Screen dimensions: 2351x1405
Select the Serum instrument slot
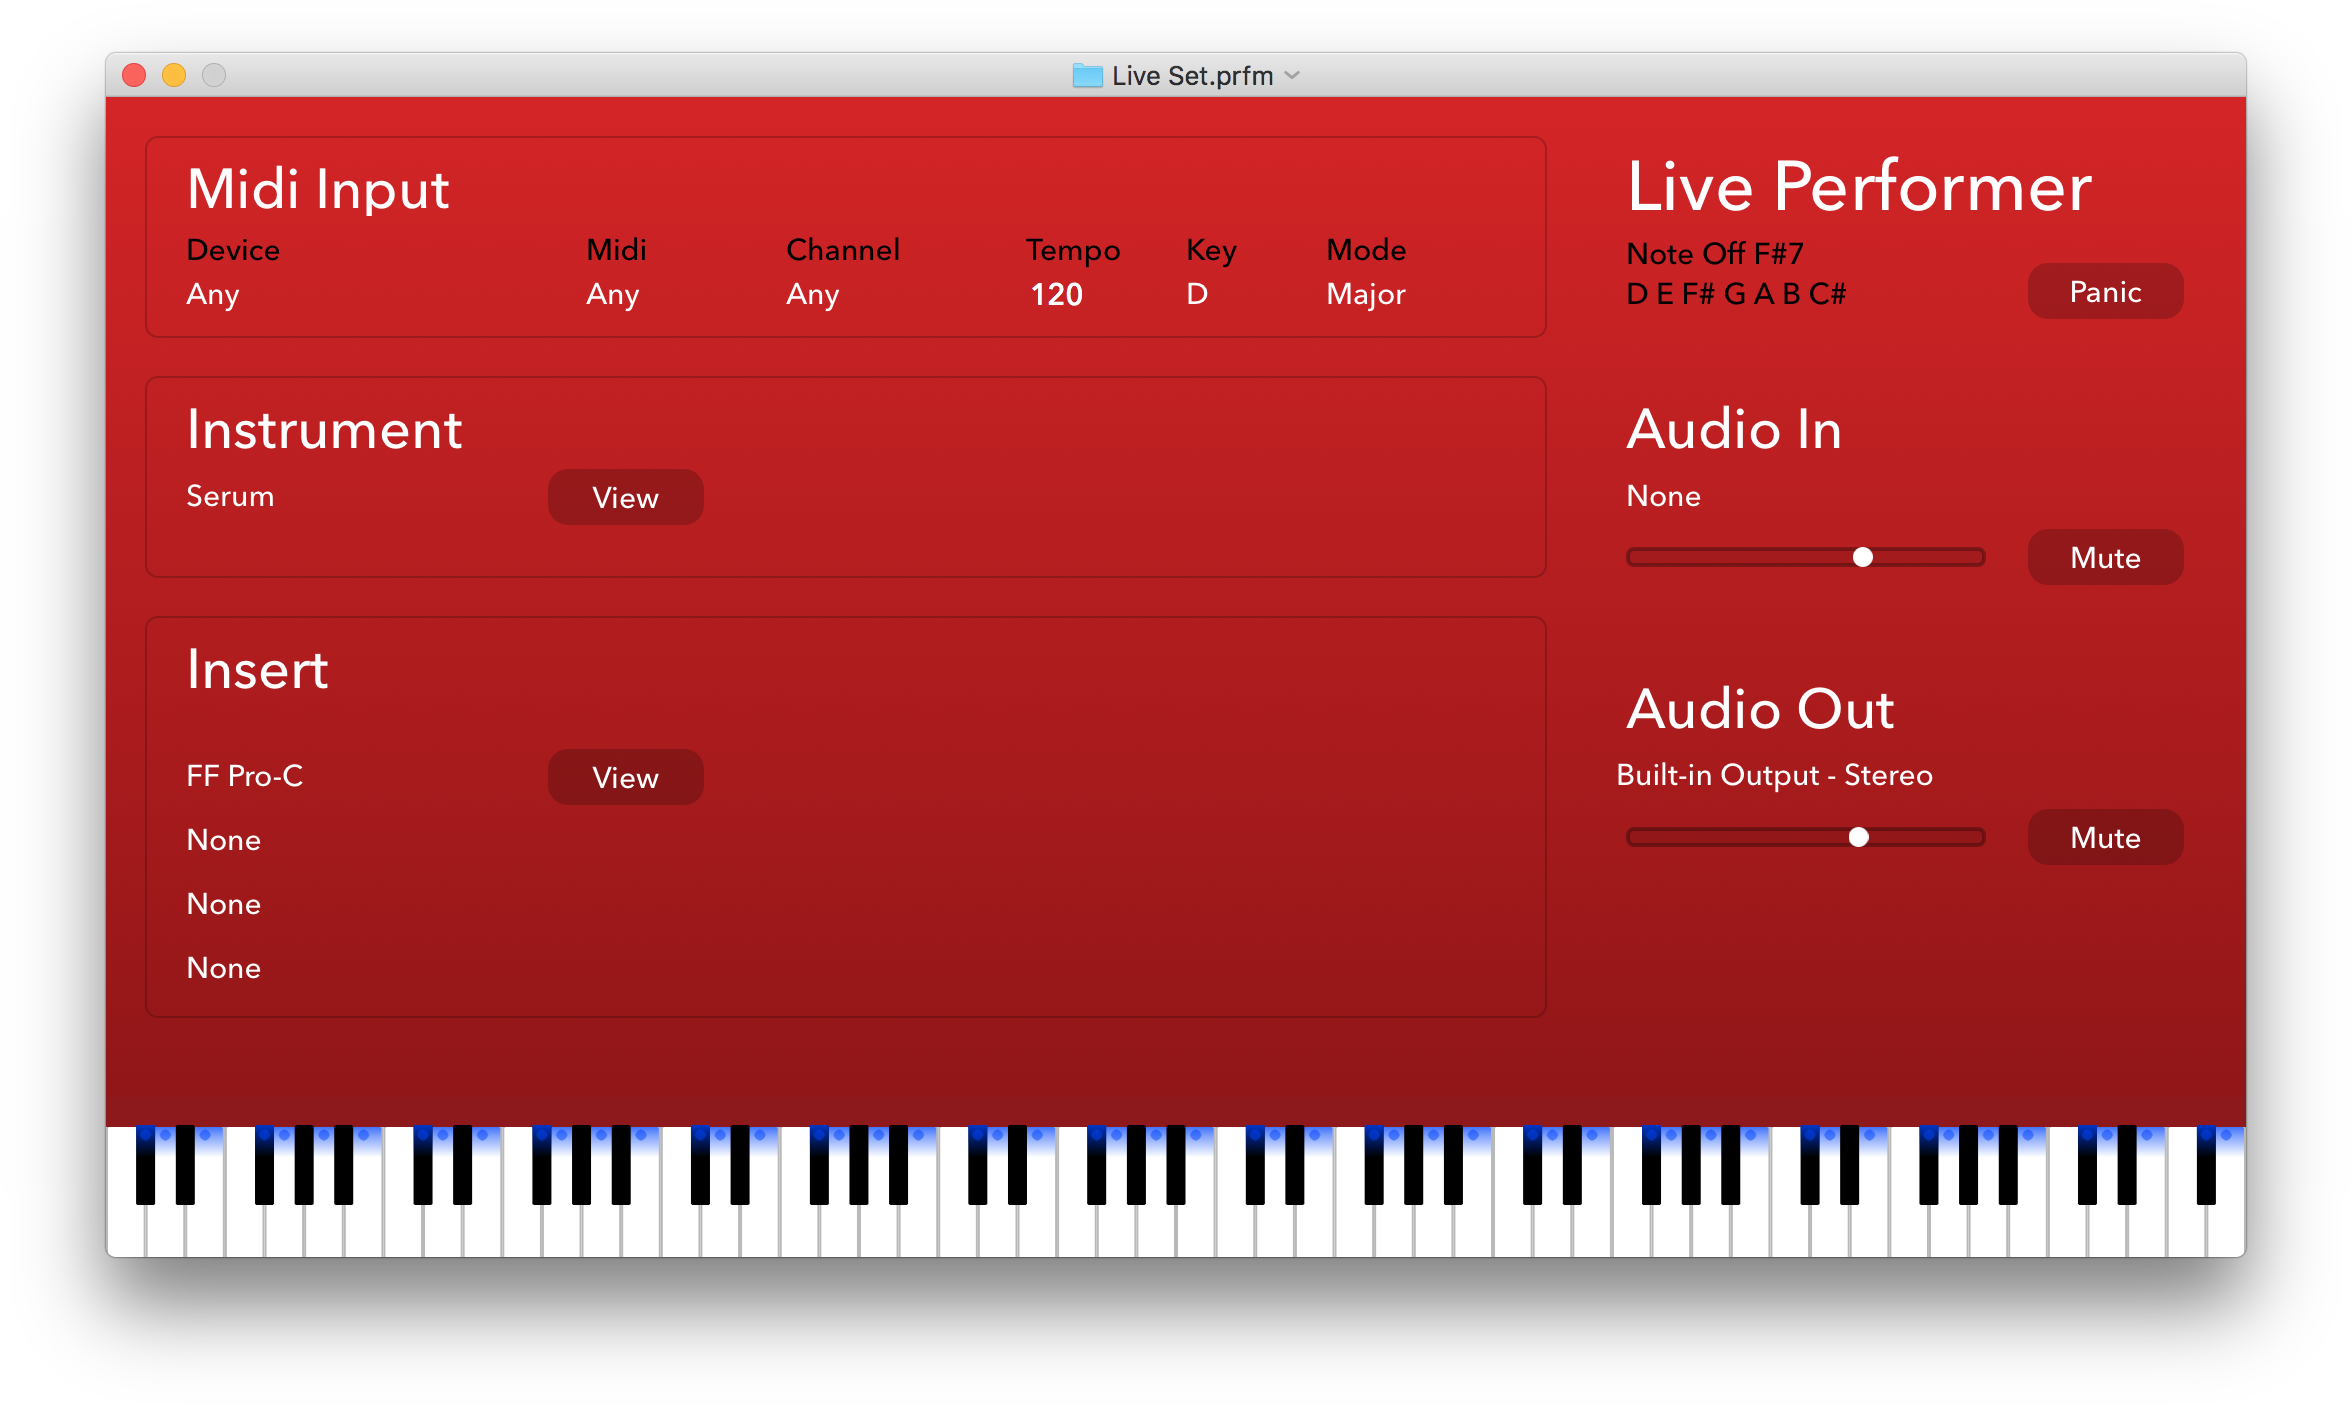230,497
